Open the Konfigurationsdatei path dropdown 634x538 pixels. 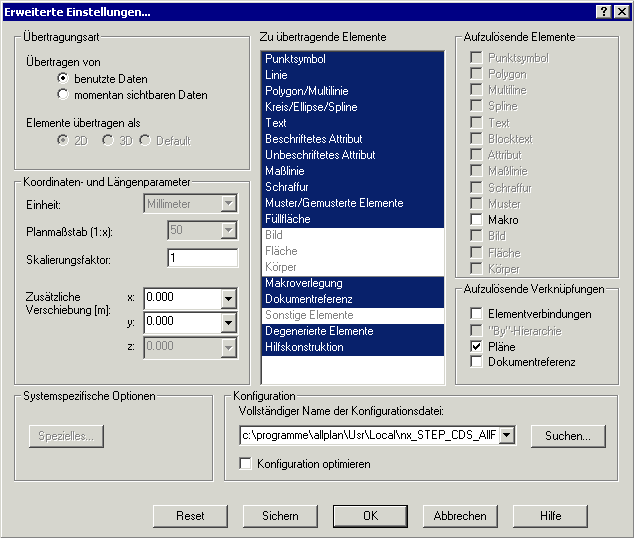point(507,435)
